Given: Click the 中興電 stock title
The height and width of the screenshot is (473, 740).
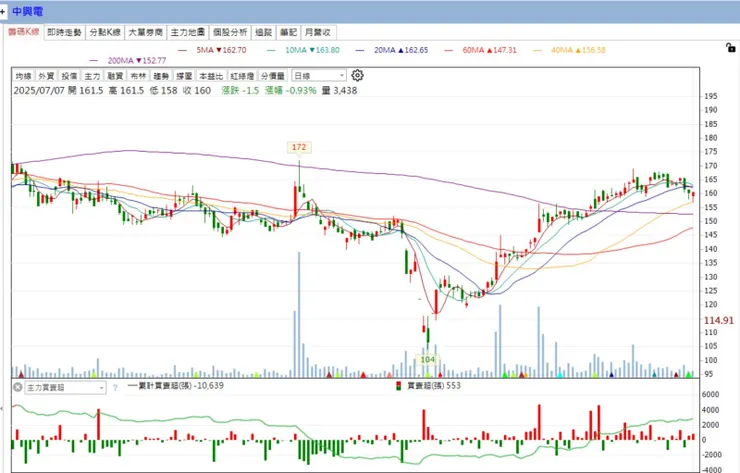Looking at the screenshot, I should tap(27, 11).
